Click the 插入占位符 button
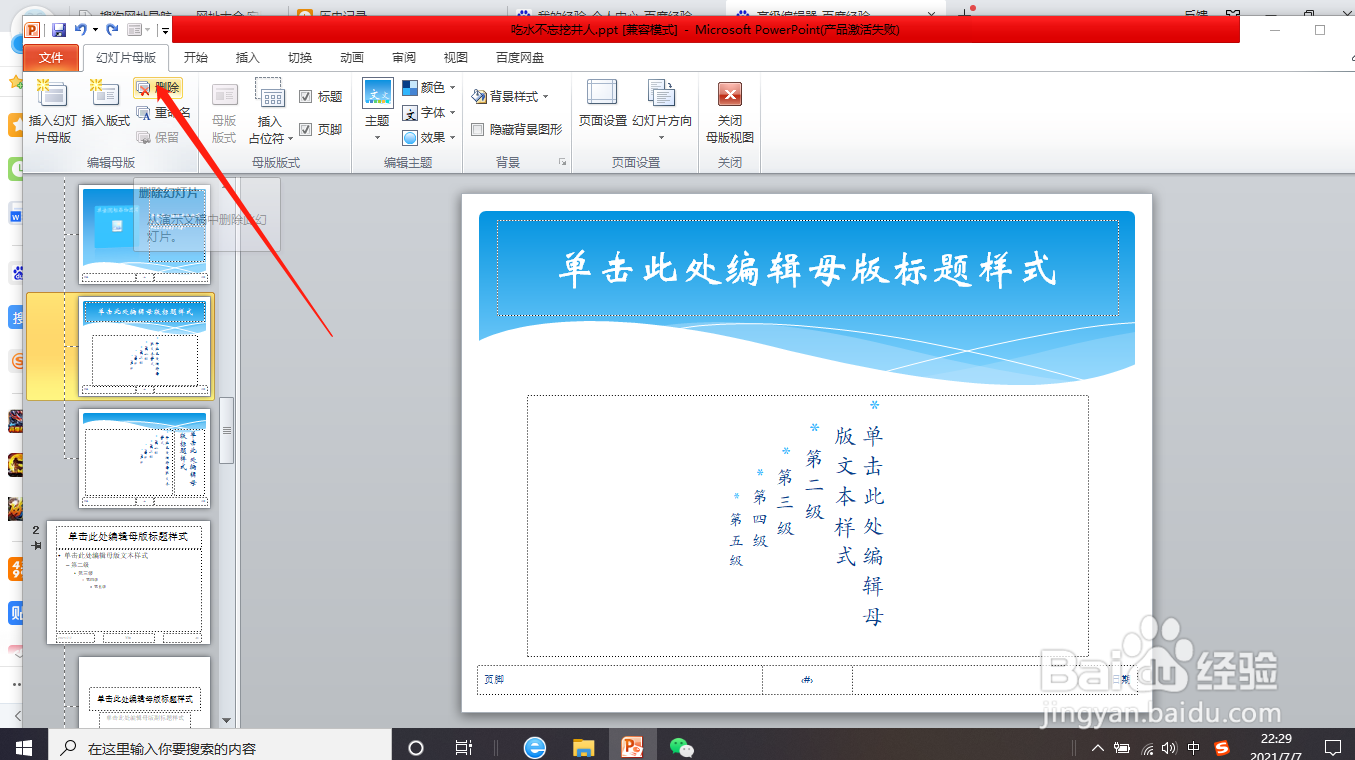The height and width of the screenshot is (760, 1355). tap(268, 110)
